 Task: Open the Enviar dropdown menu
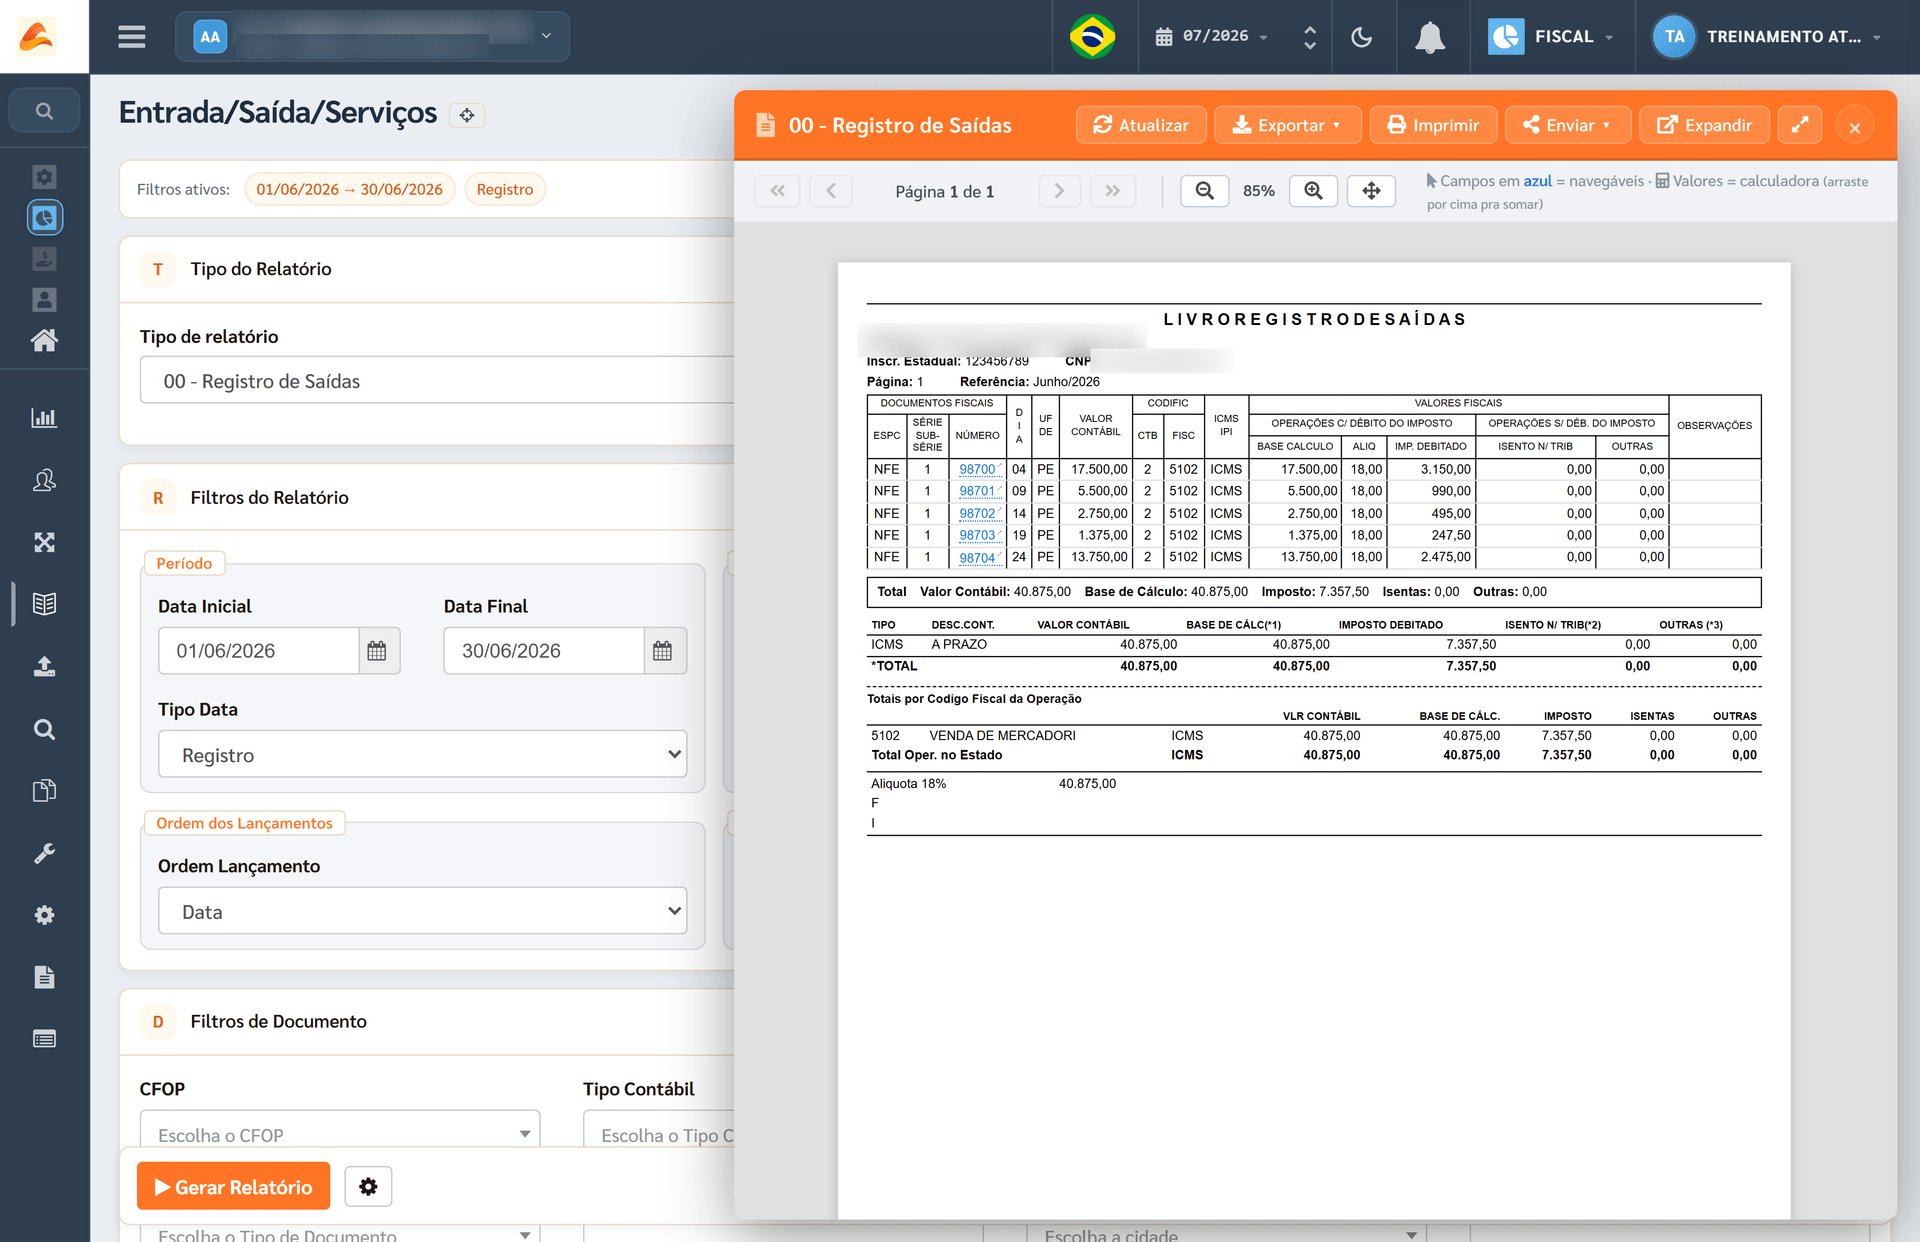coord(1567,125)
